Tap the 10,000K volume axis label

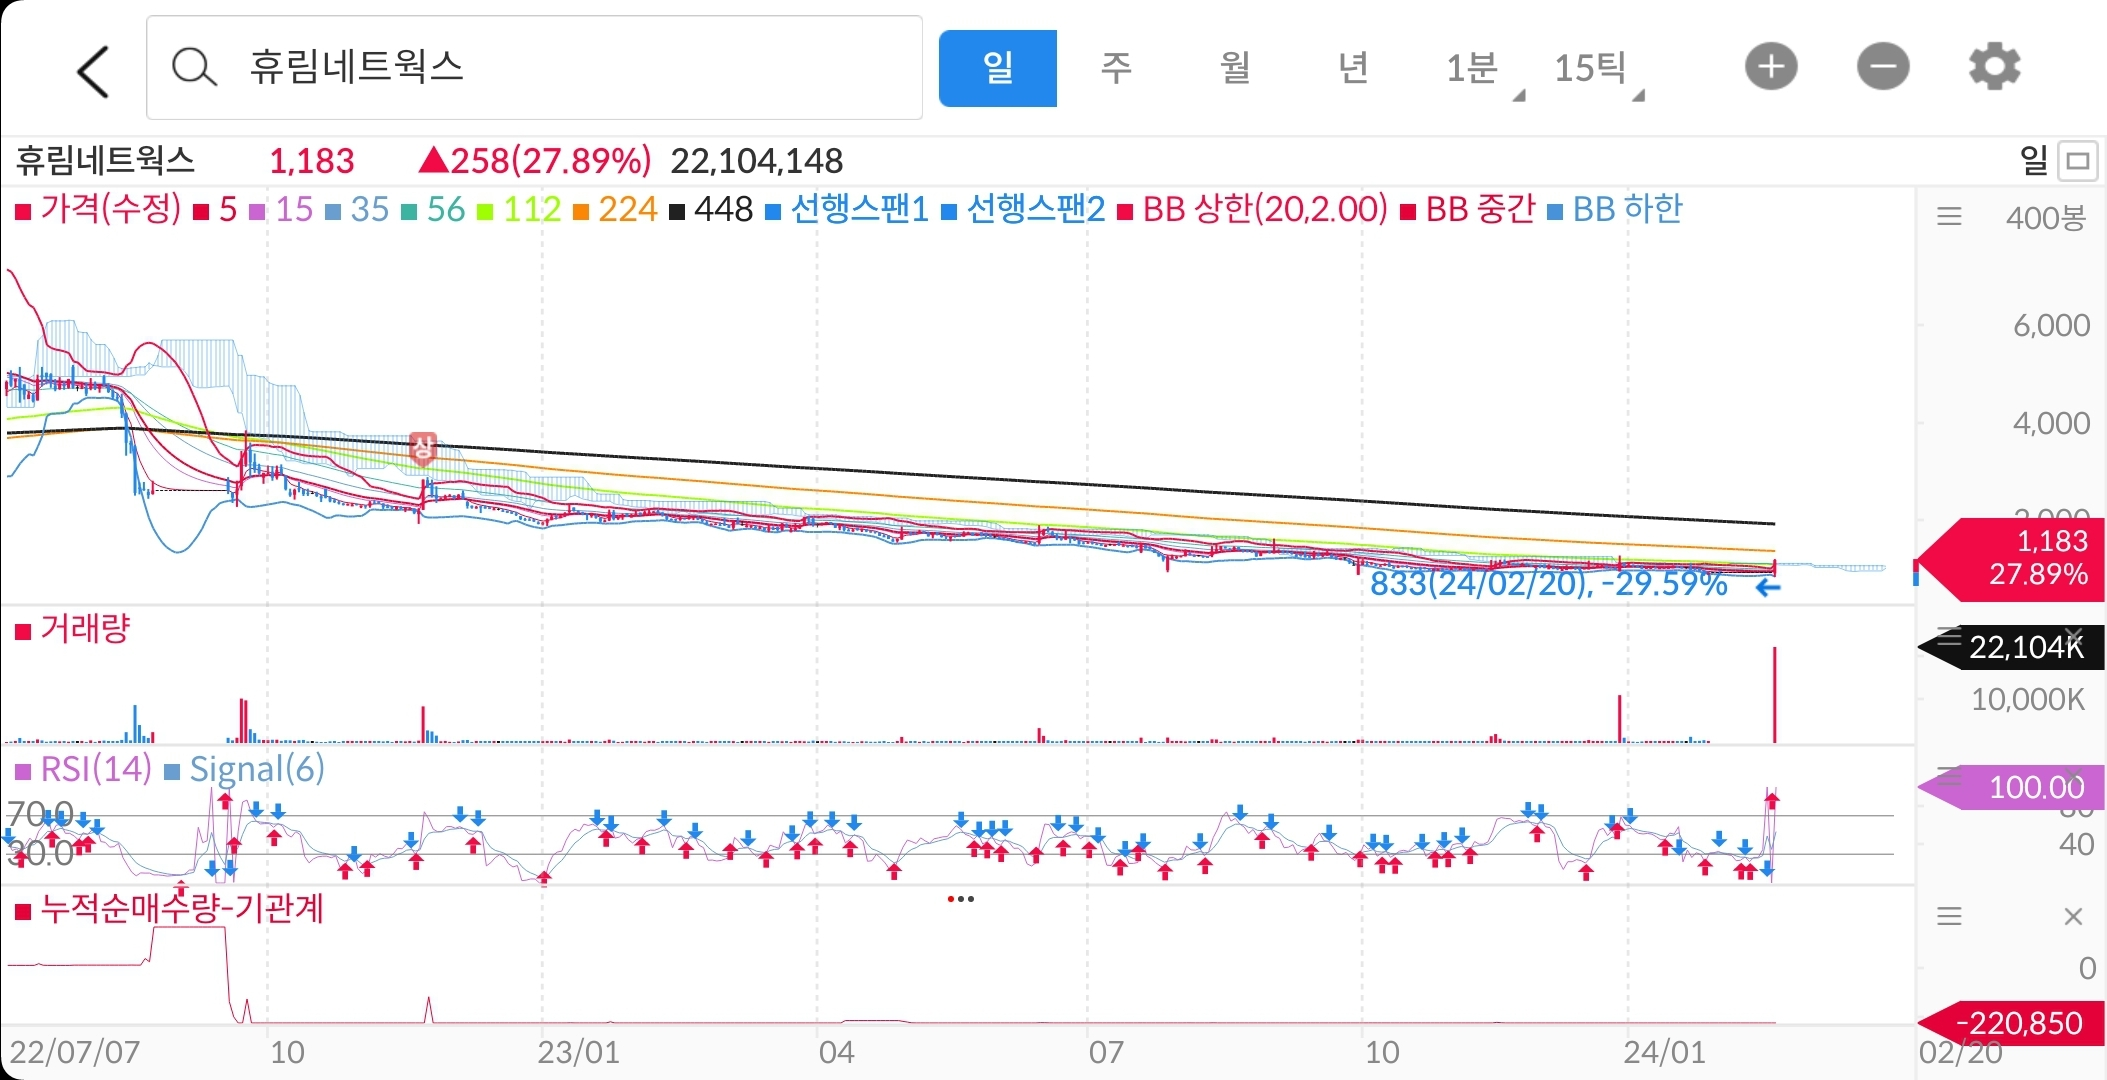pyautogui.click(x=2028, y=699)
